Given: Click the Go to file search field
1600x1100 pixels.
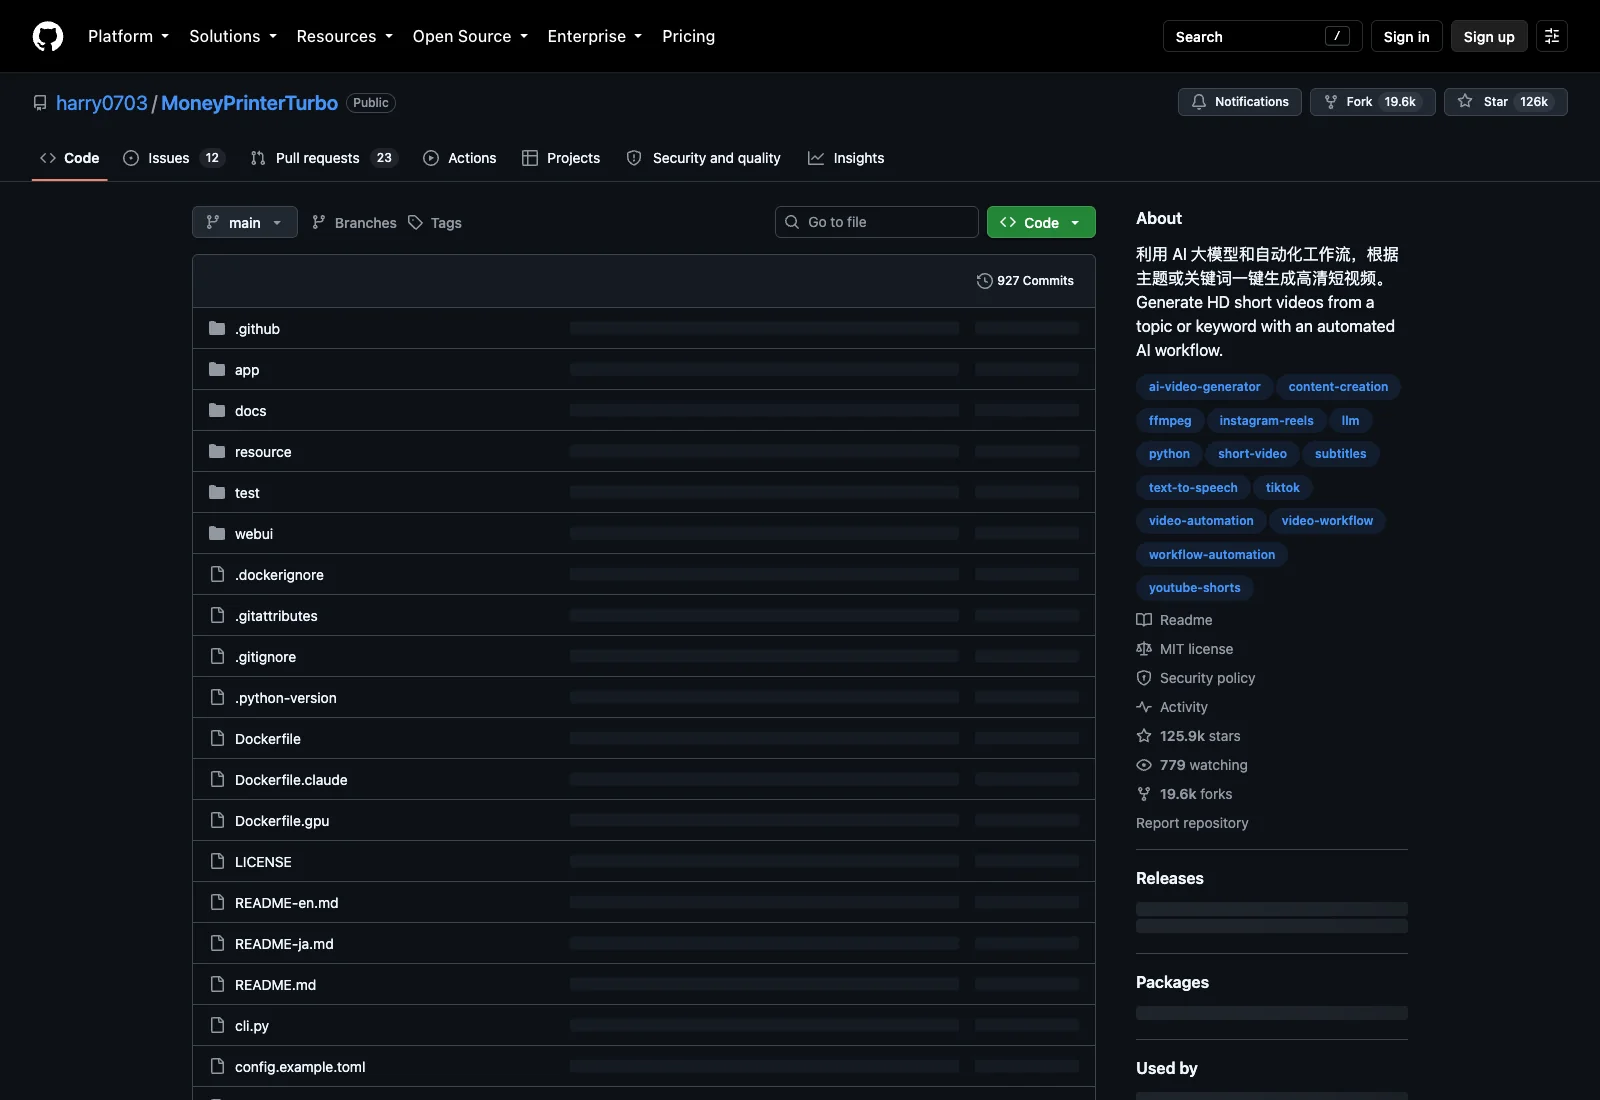Looking at the screenshot, I should point(877,222).
